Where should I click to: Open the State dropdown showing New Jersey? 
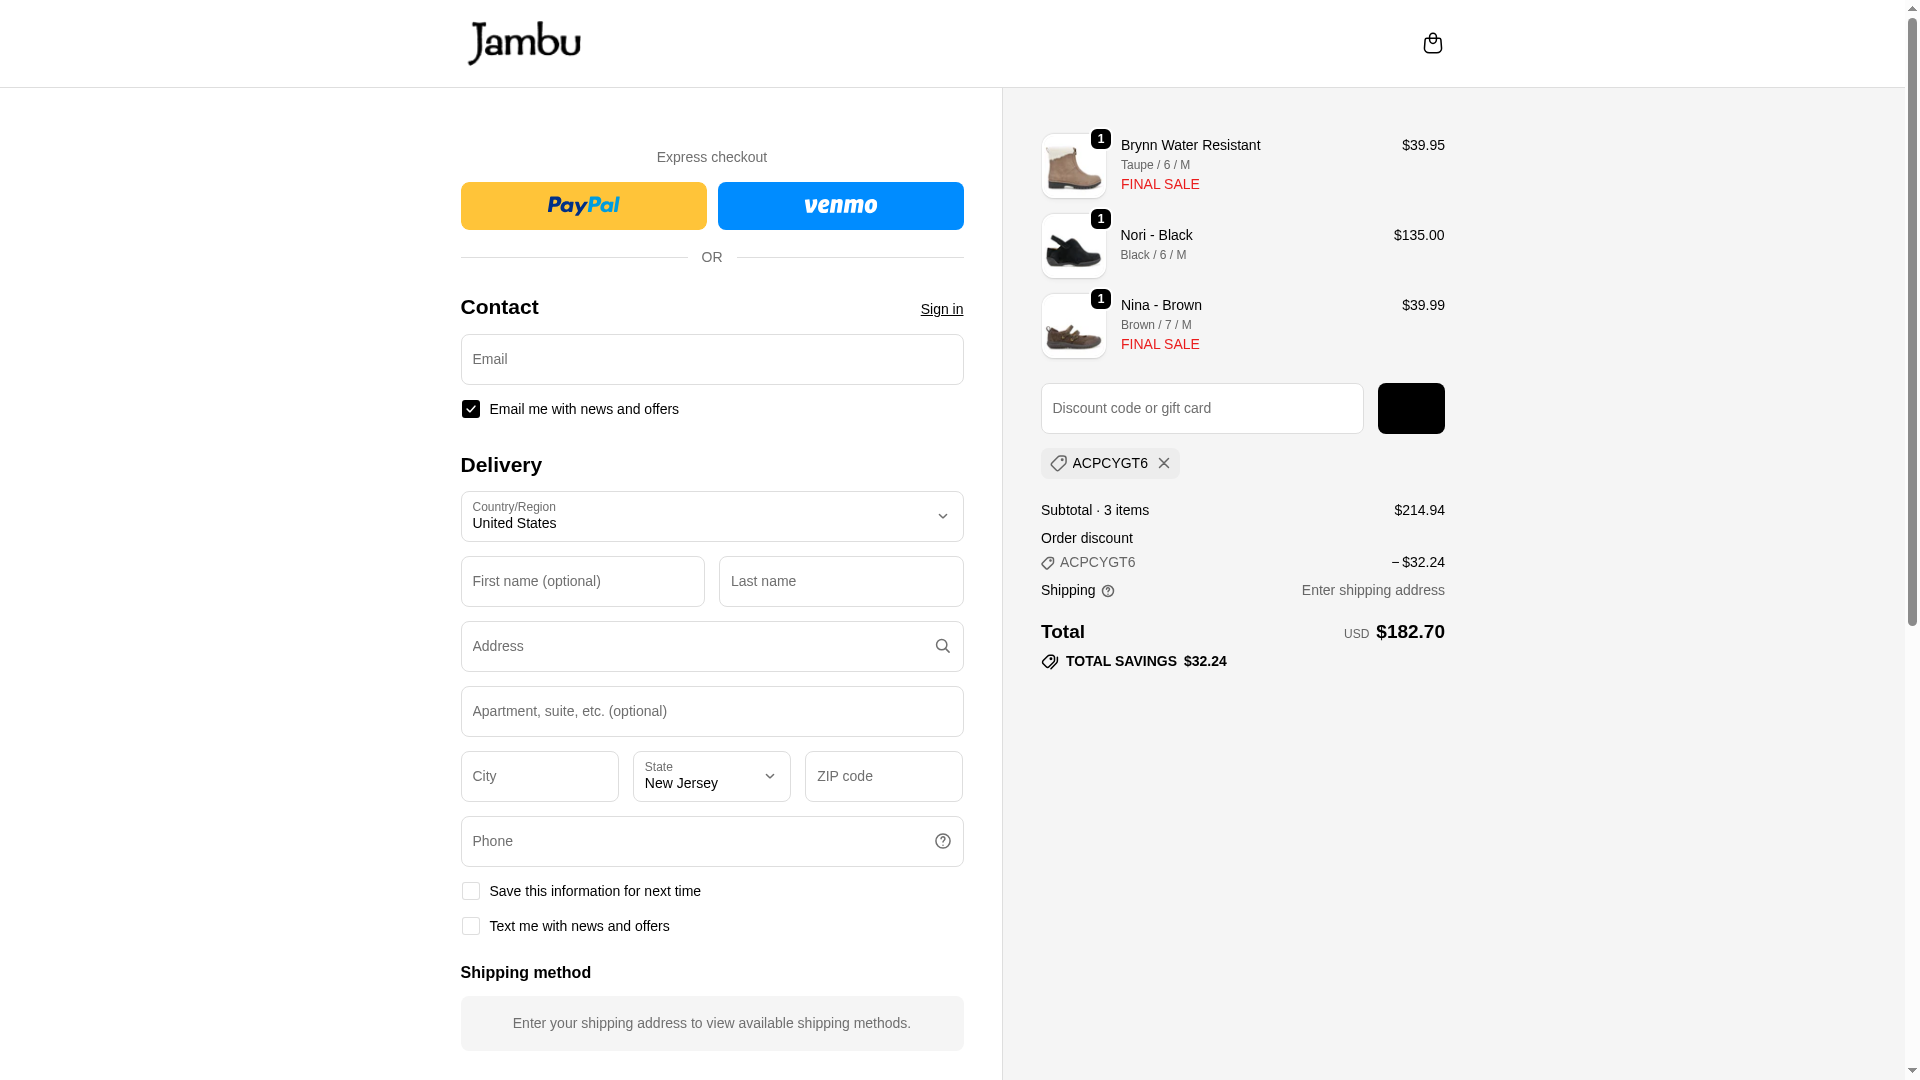click(x=711, y=776)
